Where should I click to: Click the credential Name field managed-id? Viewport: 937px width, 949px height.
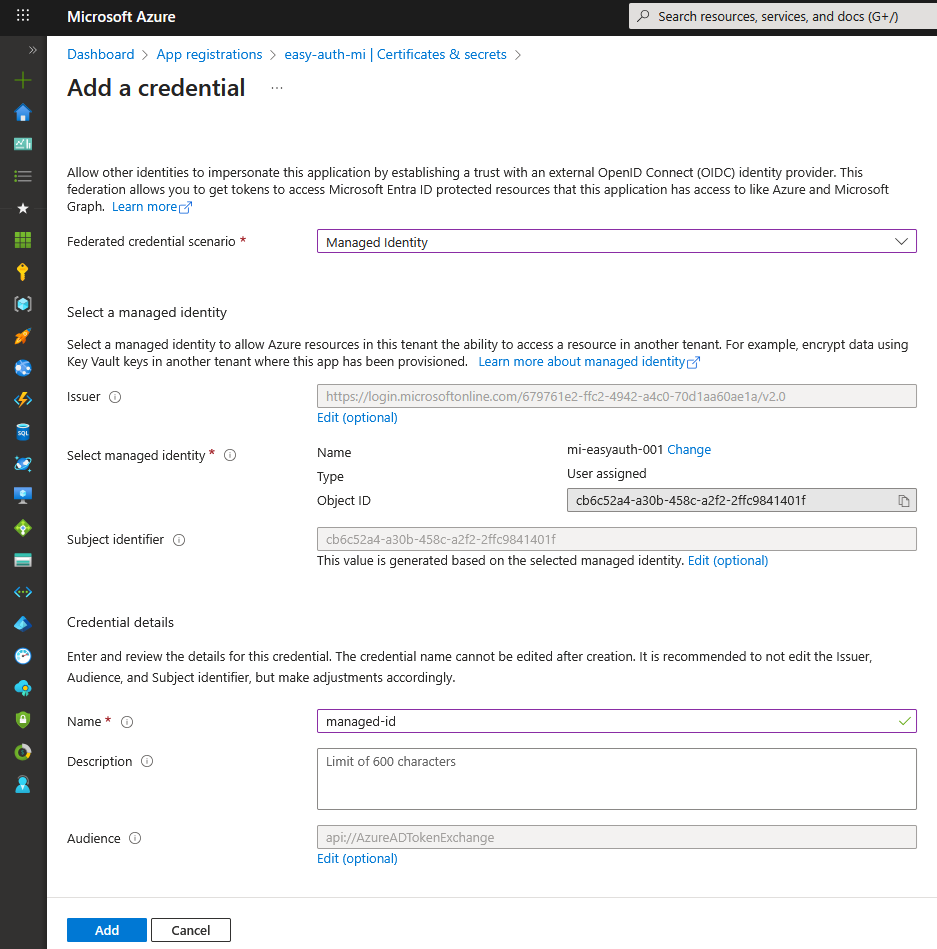click(x=617, y=721)
